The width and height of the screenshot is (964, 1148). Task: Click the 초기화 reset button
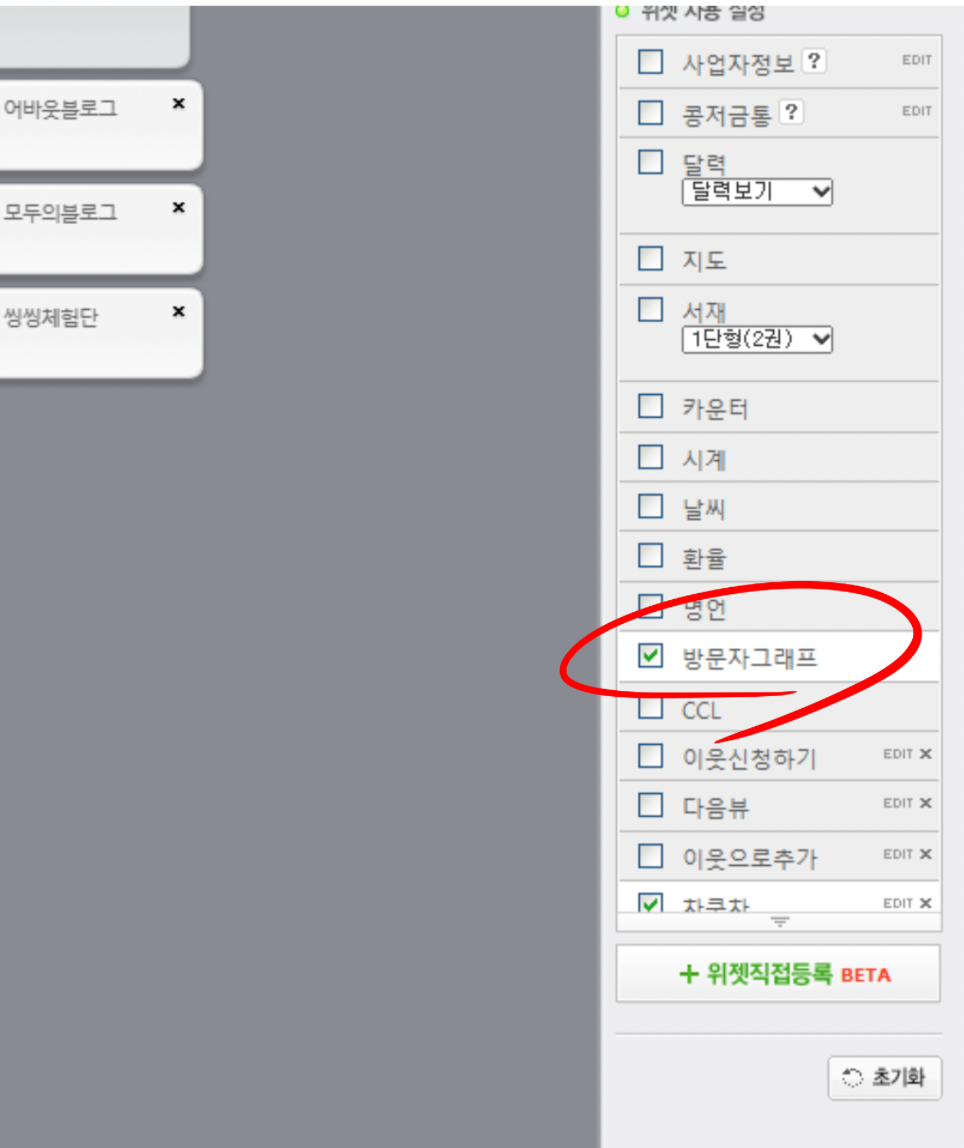[884, 1078]
